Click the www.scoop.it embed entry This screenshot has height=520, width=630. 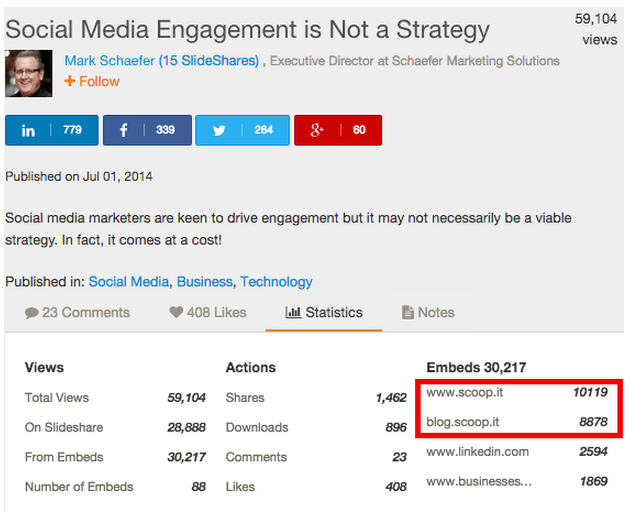tap(464, 392)
